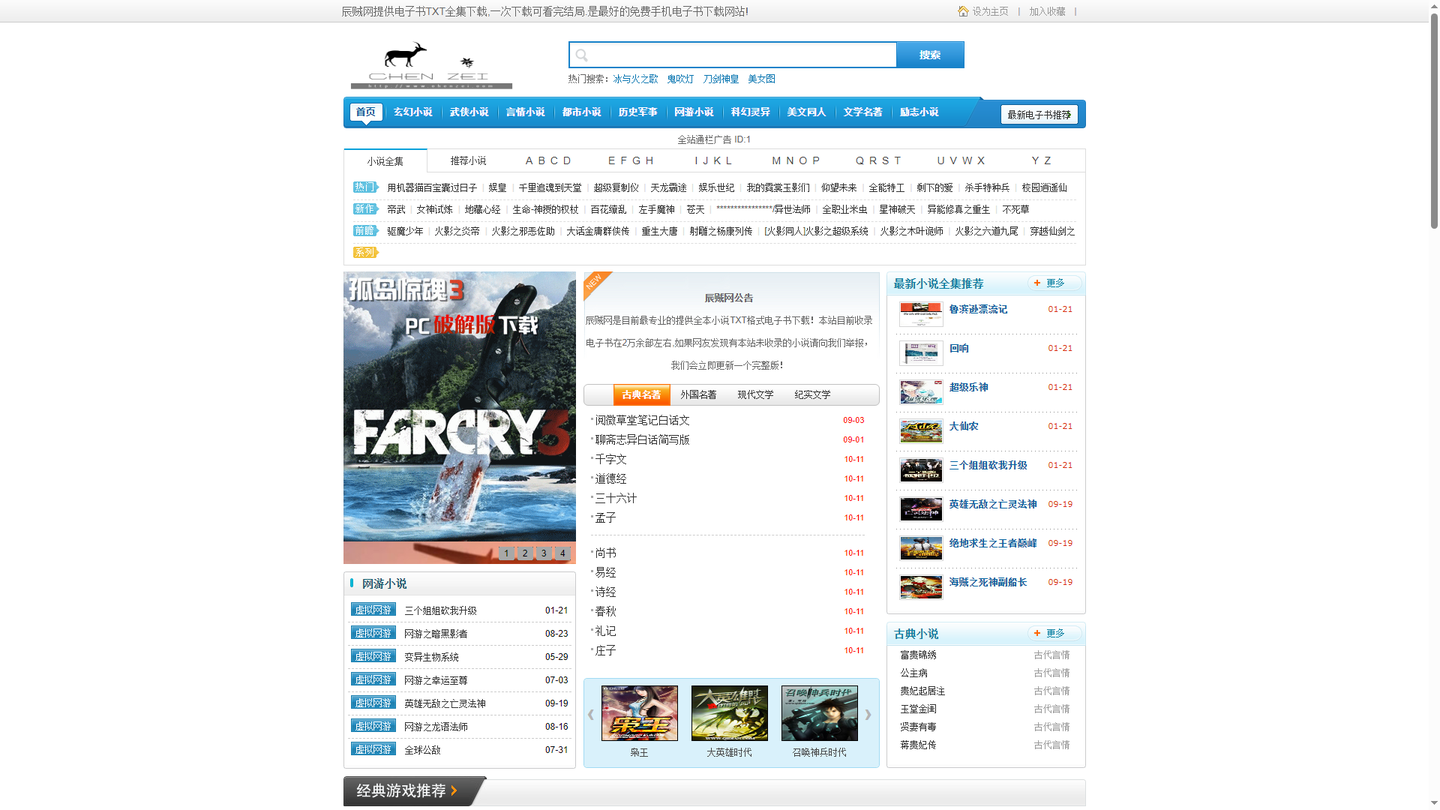Open the 道德经 entry

point(611,479)
